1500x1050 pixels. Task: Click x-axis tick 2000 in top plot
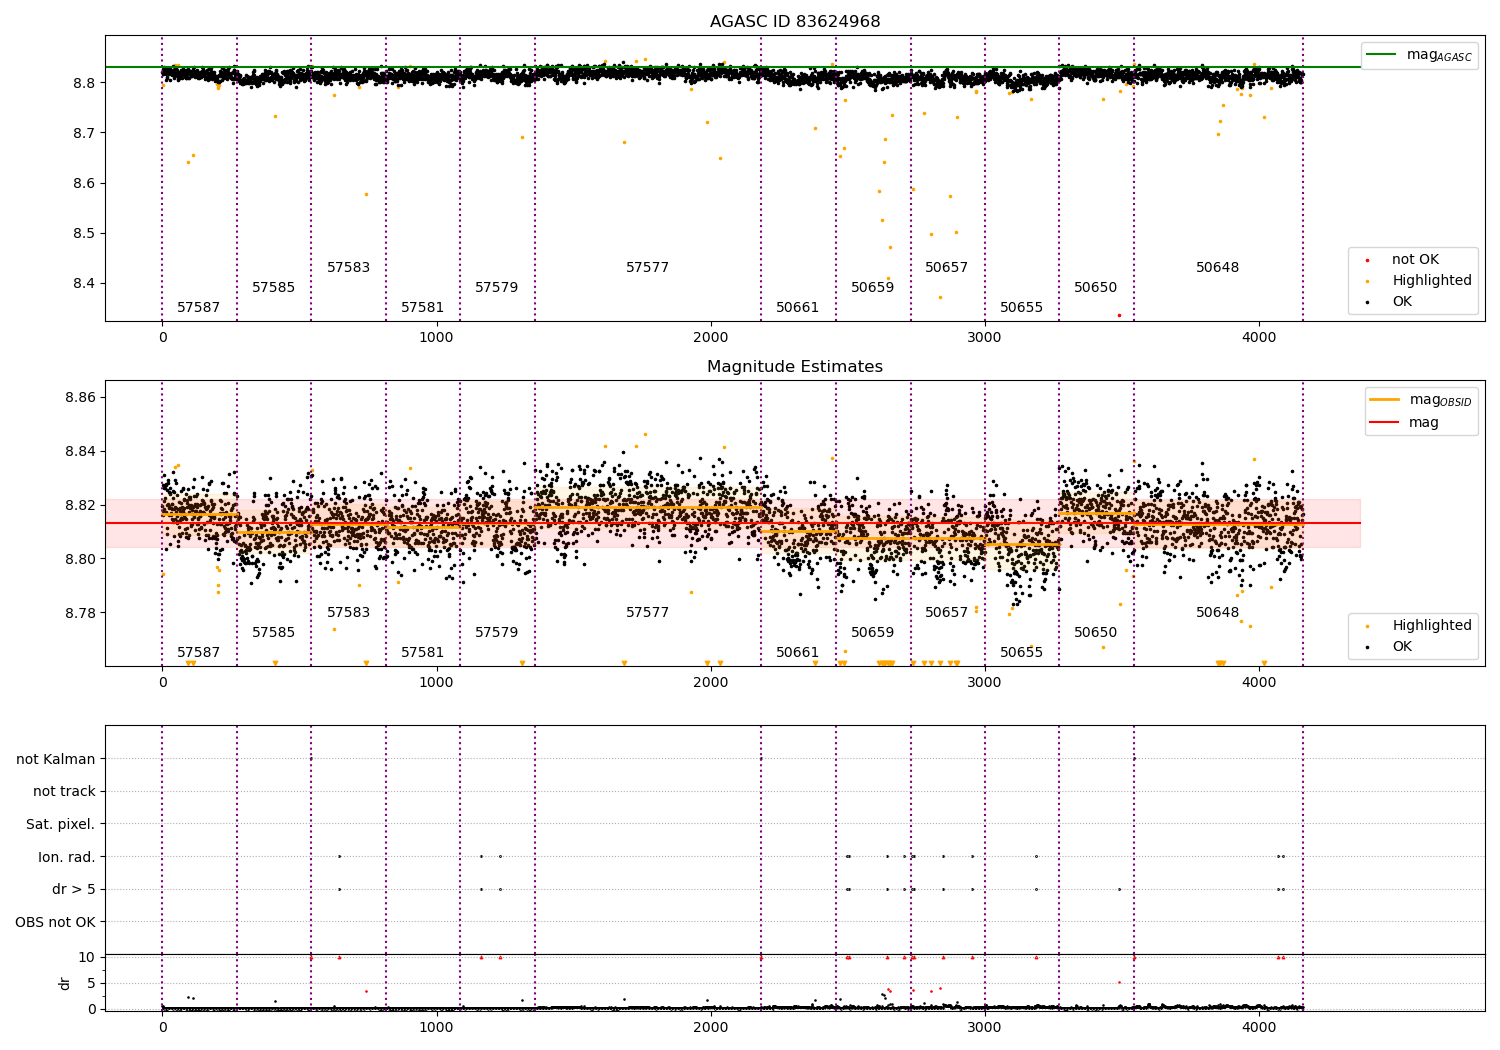[x=711, y=338]
